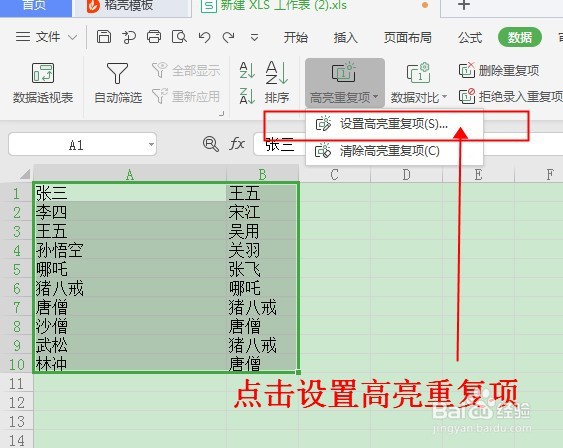This screenshot has width=563, height=448.
Task: Click the filter group dialog launcher
Action: 222,113
